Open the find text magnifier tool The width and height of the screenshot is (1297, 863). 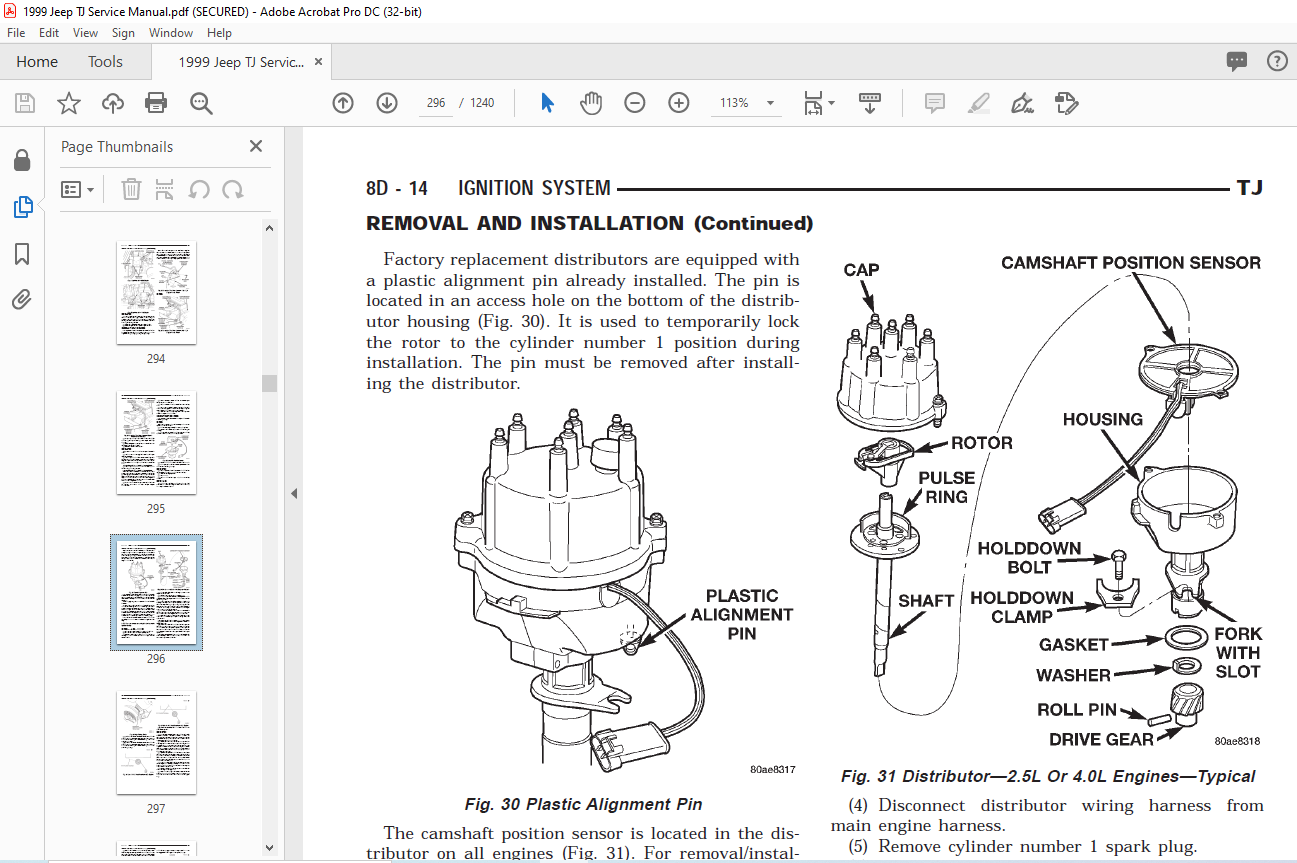click(201, 103)
